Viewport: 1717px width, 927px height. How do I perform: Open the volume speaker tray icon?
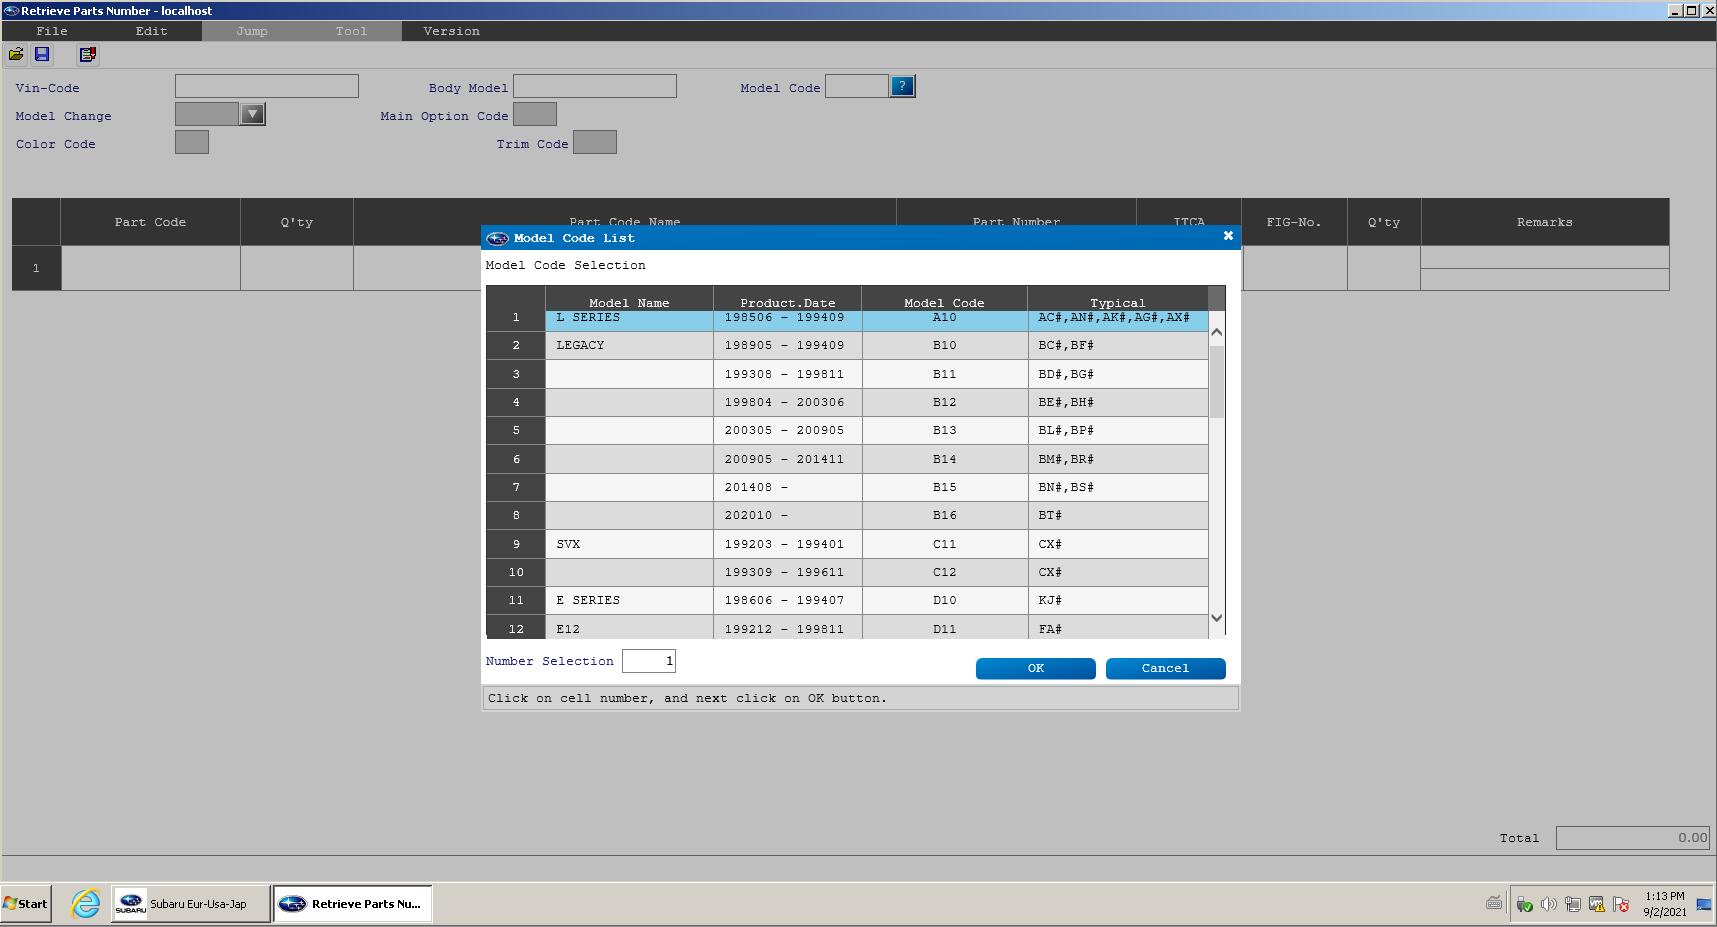[x=1548, y=904]
